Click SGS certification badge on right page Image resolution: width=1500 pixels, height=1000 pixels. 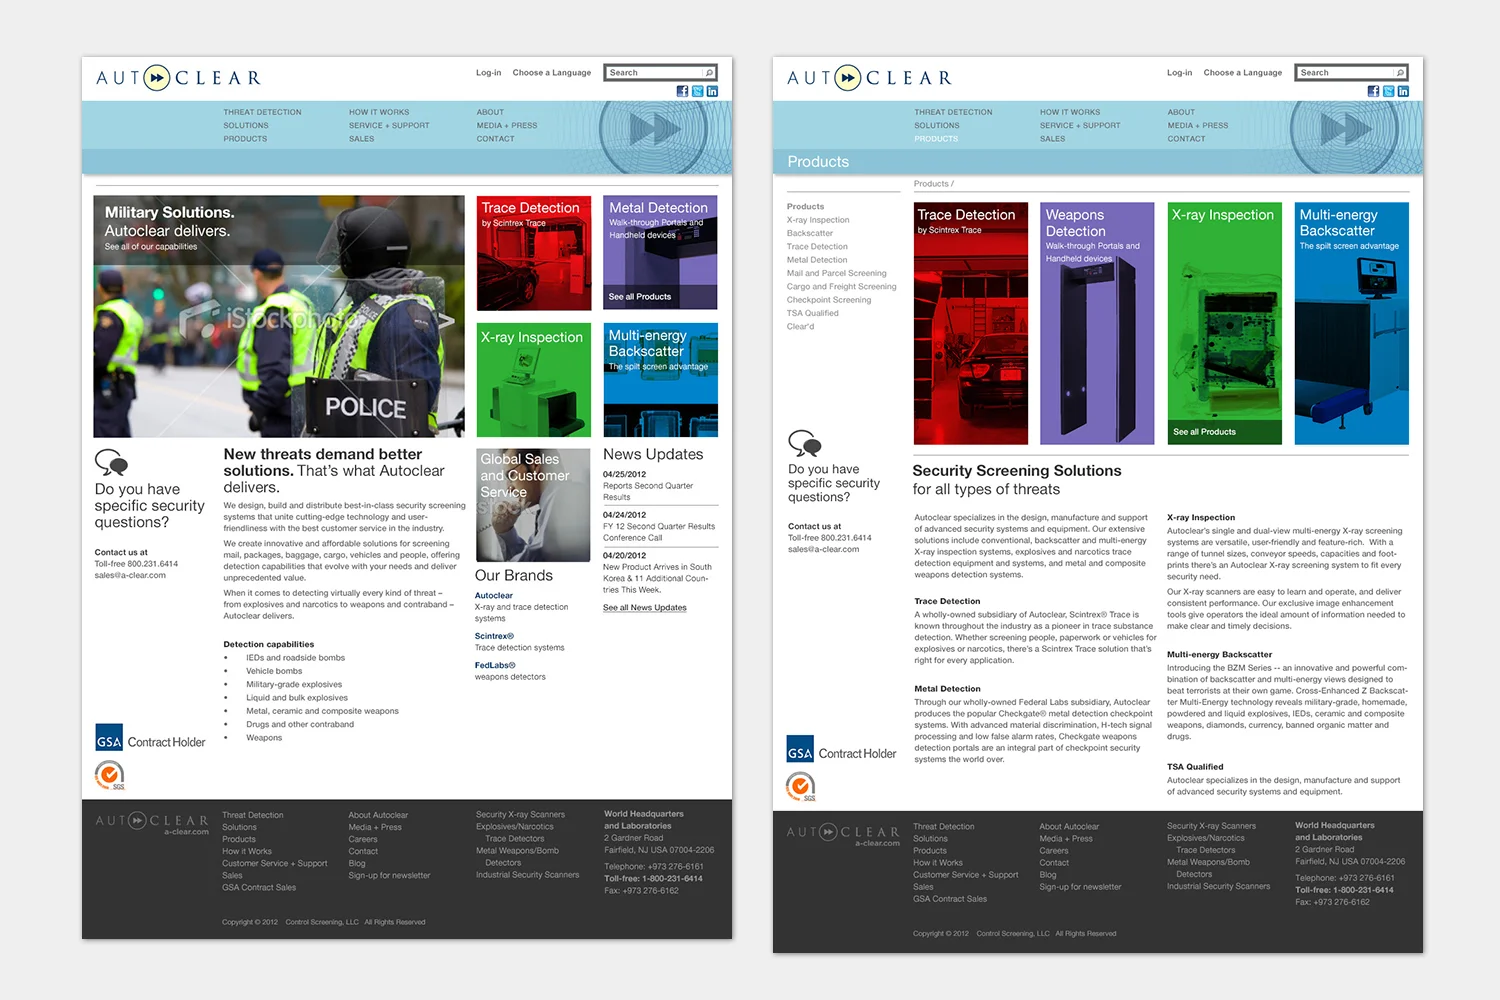(801, 787)
